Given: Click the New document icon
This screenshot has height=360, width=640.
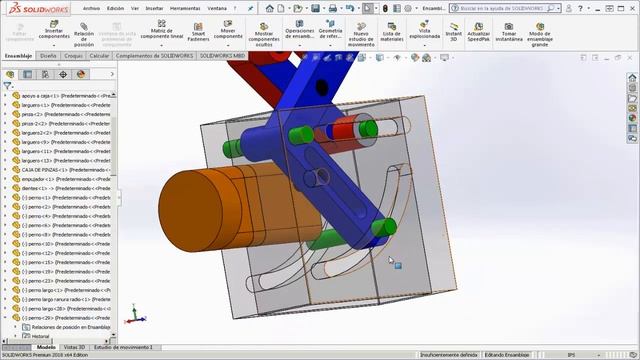Looking at the screenshot, I should pyautogui.click(x=281, y=8).
